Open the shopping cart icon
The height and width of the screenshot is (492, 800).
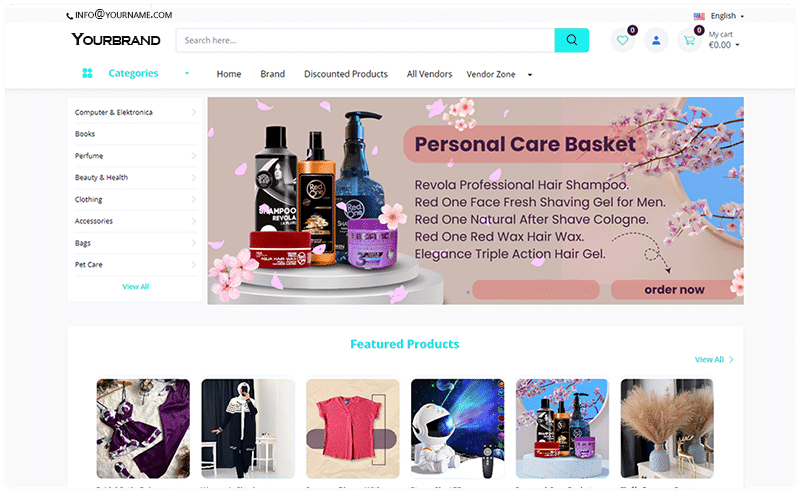click(689, 40)
